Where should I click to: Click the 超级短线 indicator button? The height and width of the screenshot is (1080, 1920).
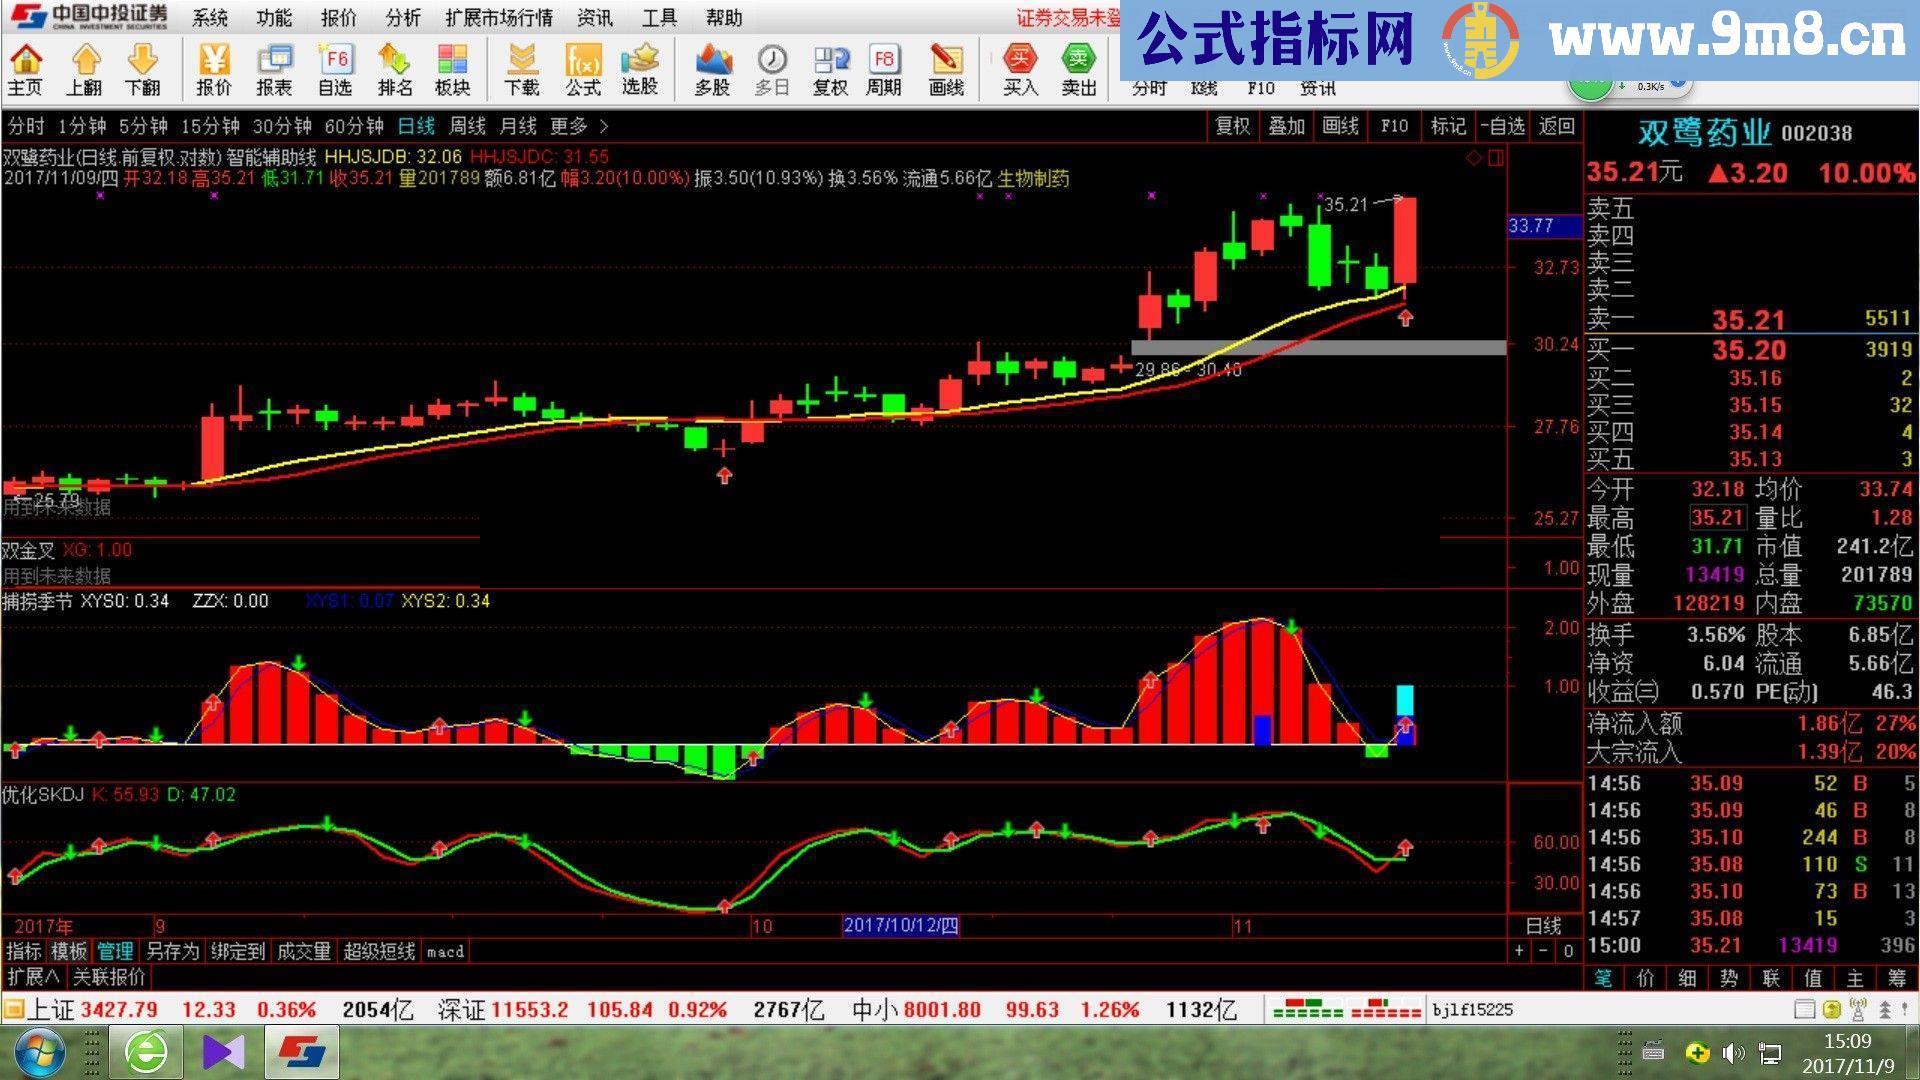[379, 951]
